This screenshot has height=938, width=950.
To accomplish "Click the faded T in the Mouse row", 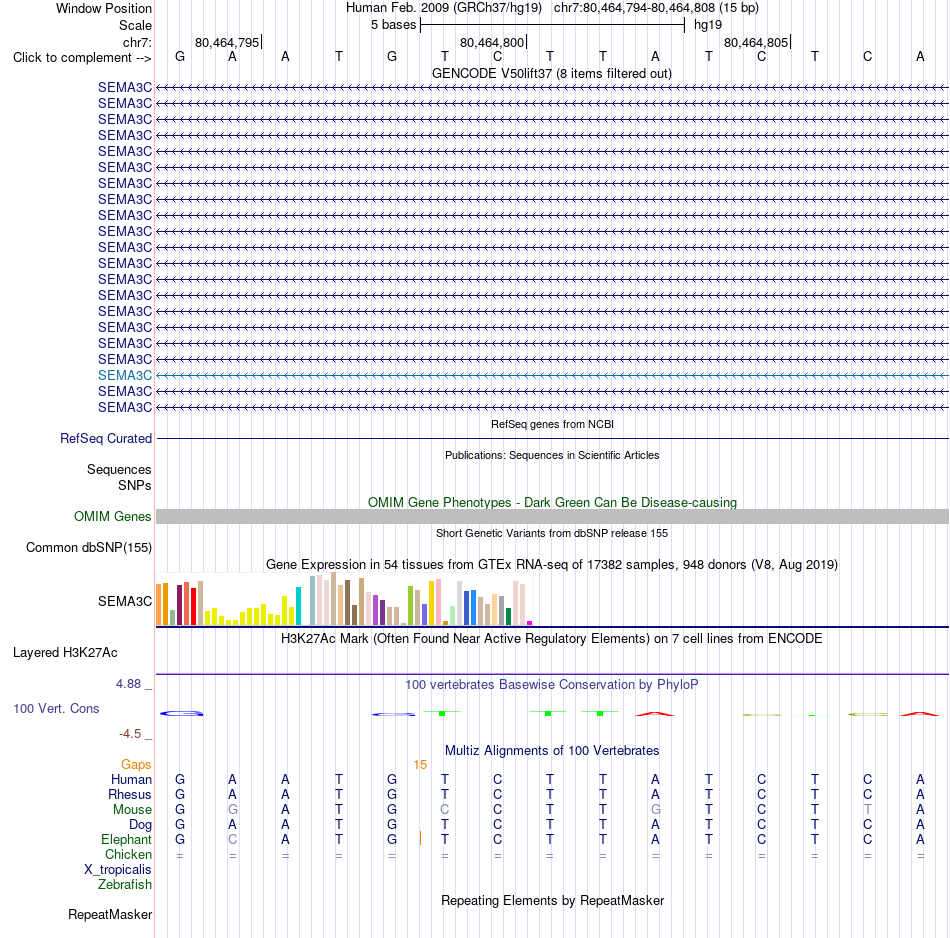I will point(868,810).
